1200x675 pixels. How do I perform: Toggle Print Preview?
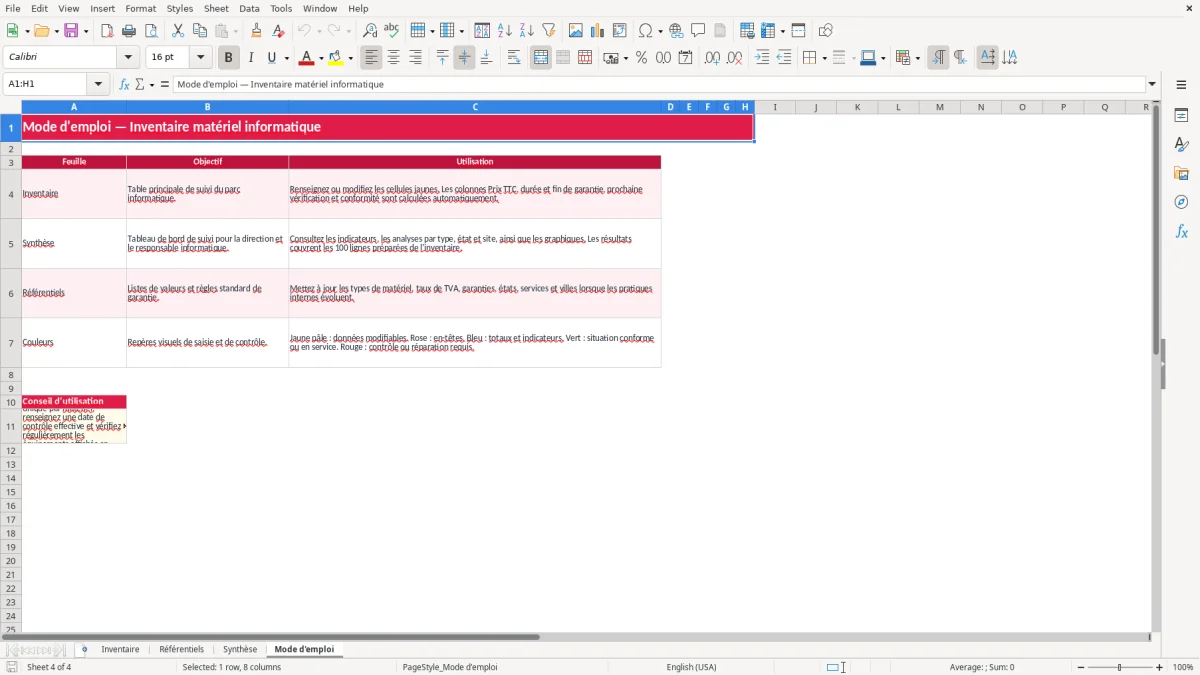pyautogui.click(x=151, y=31)
